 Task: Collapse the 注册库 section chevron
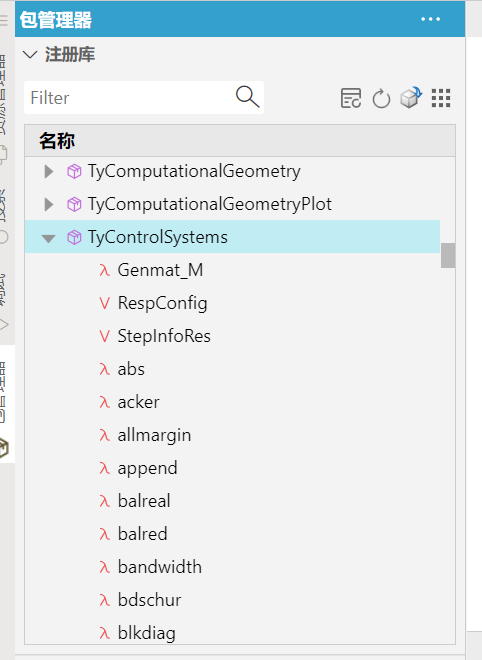(30, 55)
